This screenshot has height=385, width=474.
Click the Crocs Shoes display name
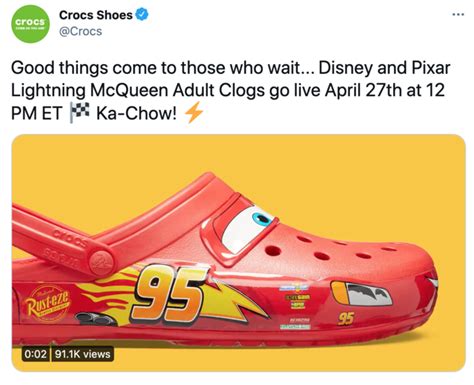[x=96, y=15]
